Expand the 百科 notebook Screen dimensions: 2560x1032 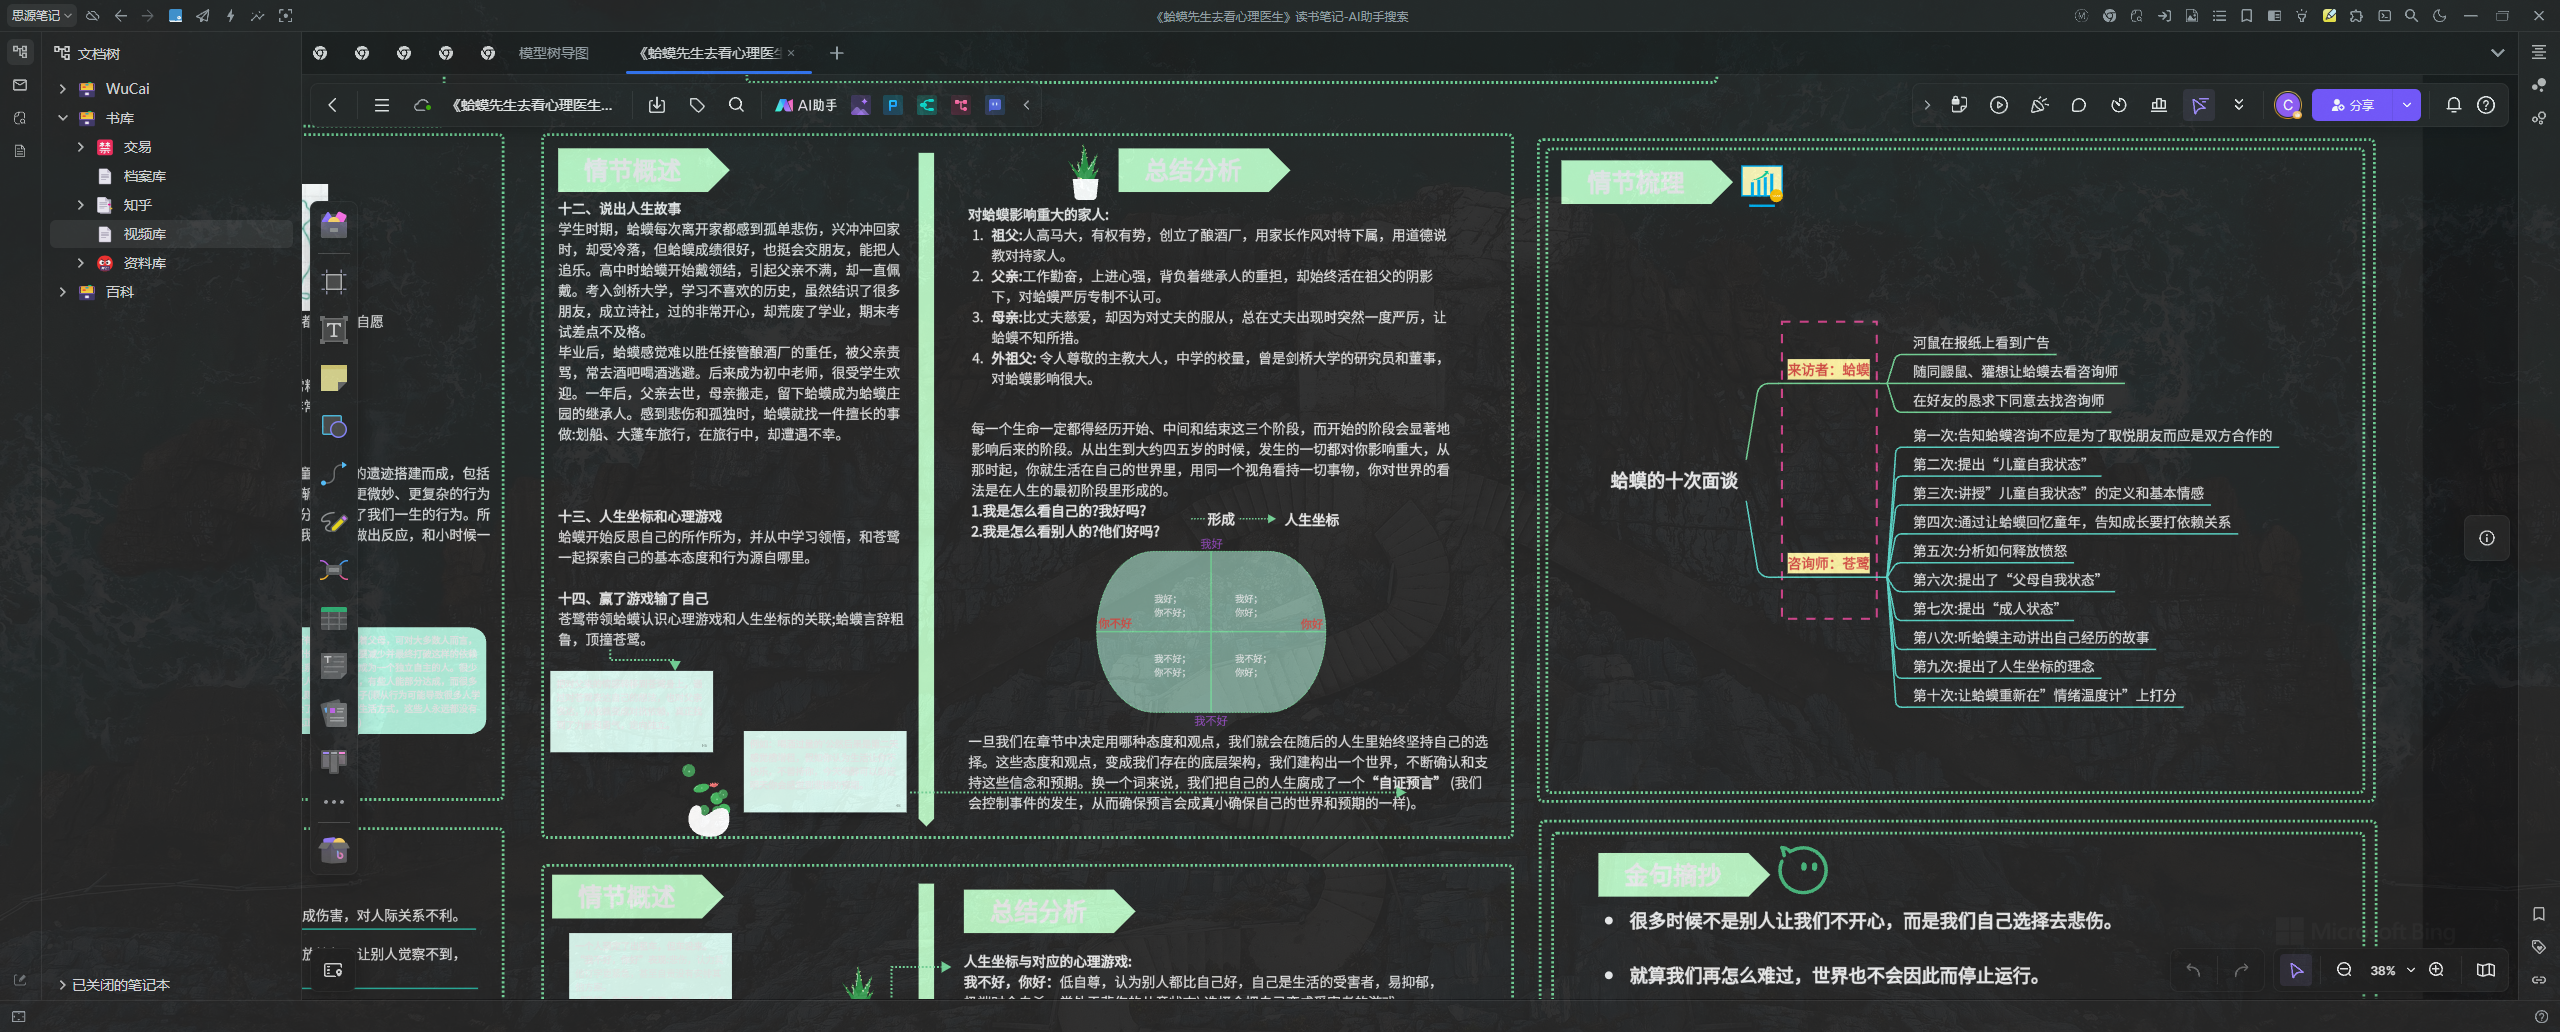click(63, 292)
